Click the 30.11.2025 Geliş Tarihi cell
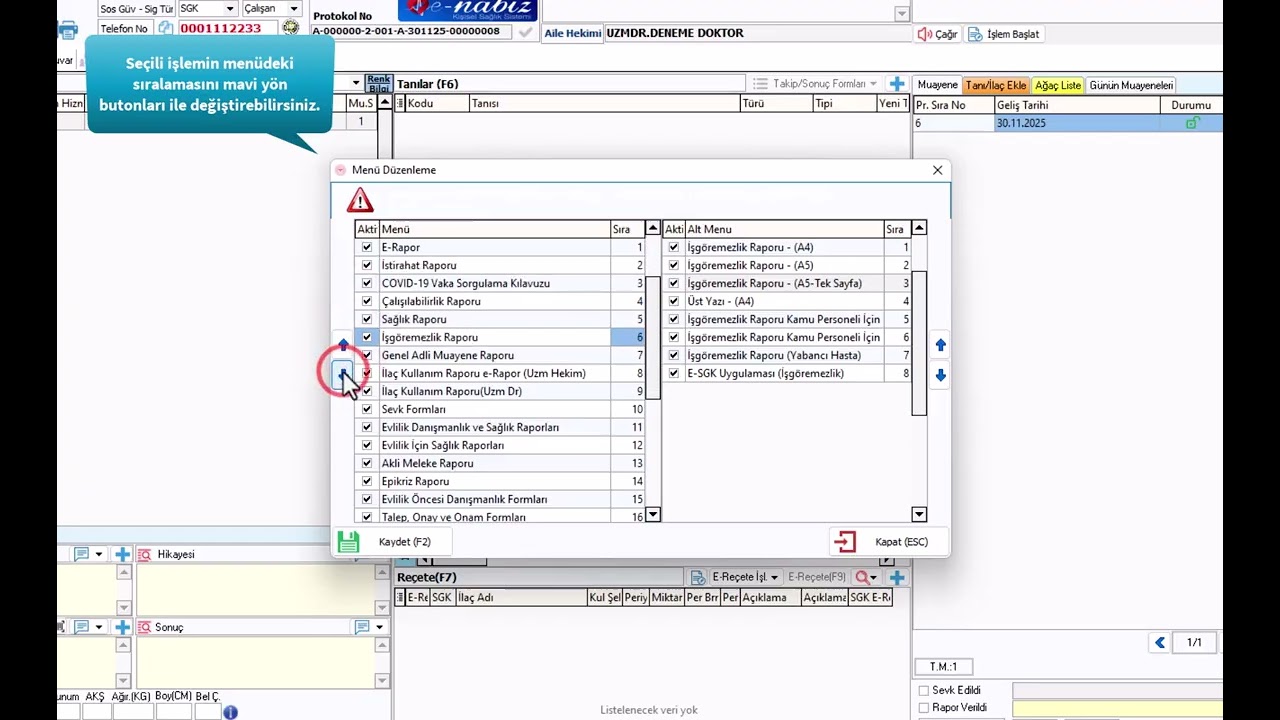Image resolution: width=1280 pixels, height=720 pixels. click(x=1076, y=123)
